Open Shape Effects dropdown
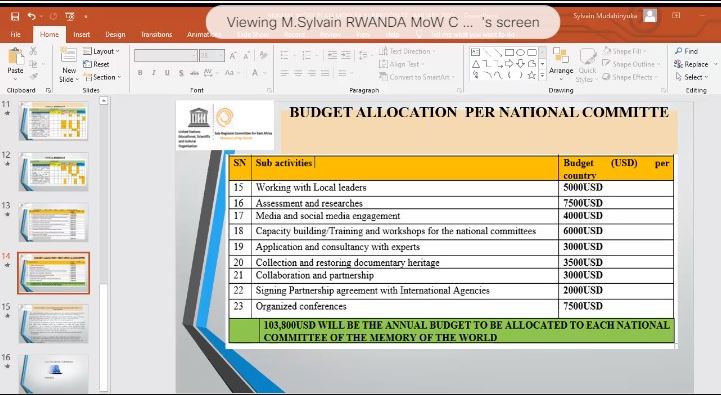721x395 pixels. tap(629, 77)
